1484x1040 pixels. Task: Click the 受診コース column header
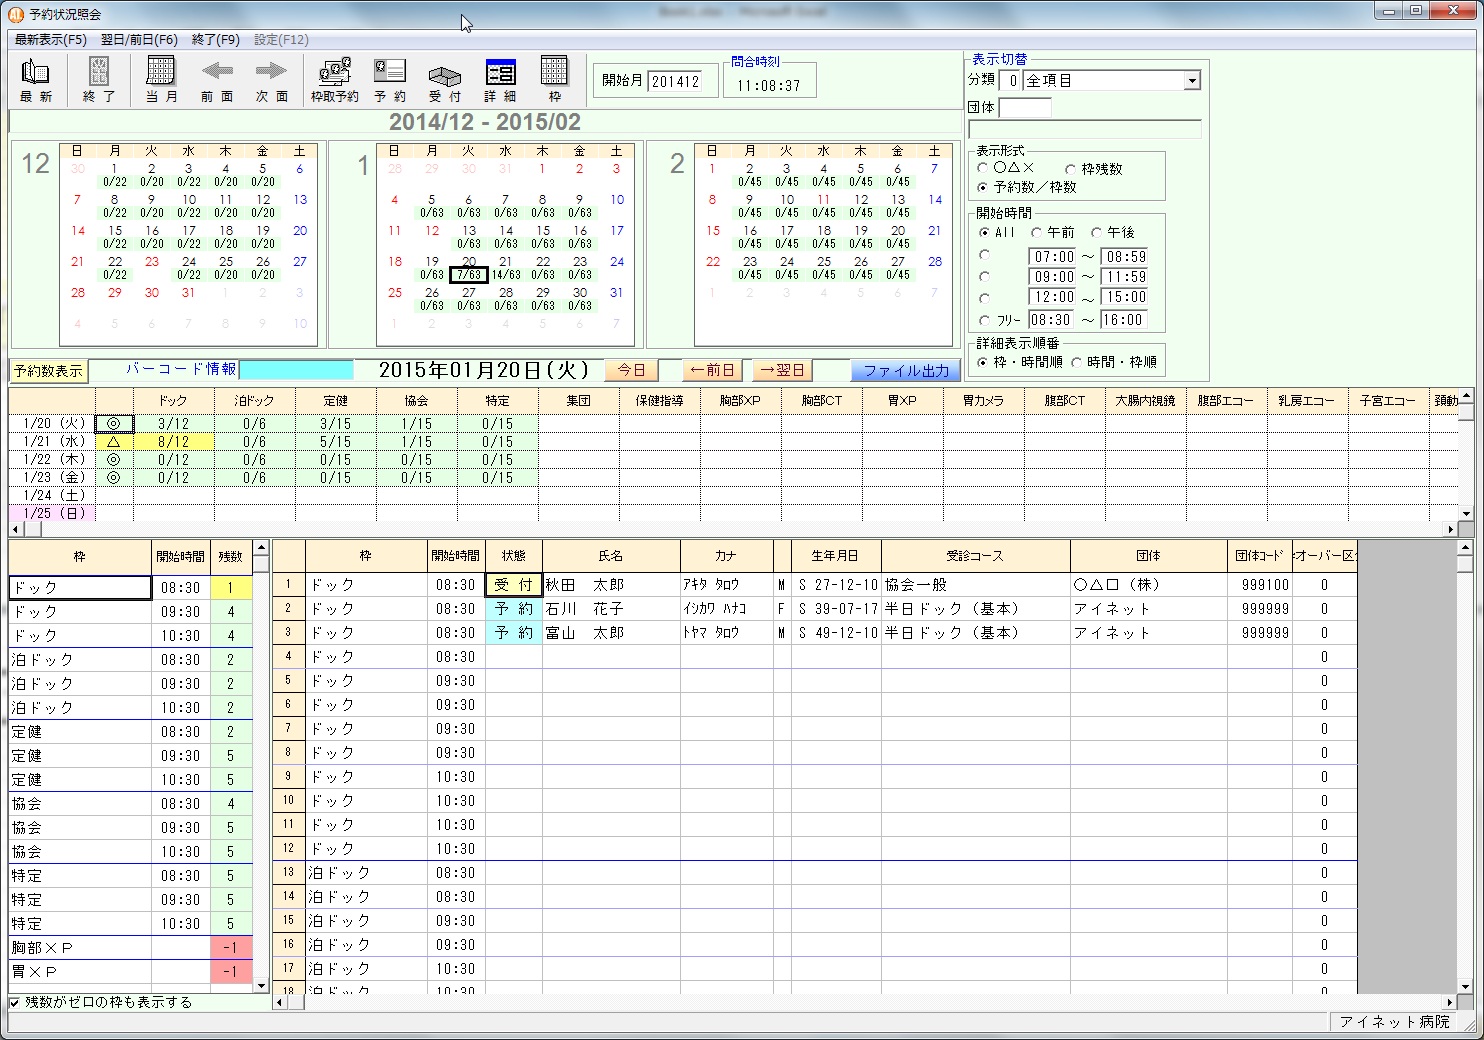[975, 555]
